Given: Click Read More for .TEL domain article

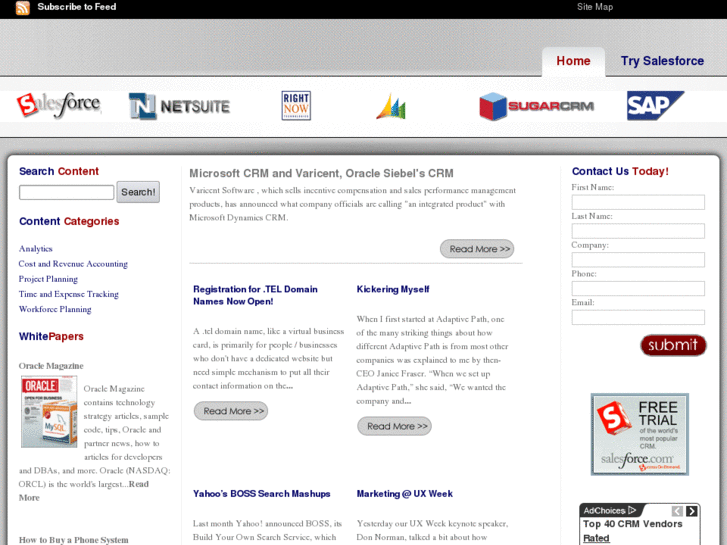Looking at the screenshot, I should (231, 411).
